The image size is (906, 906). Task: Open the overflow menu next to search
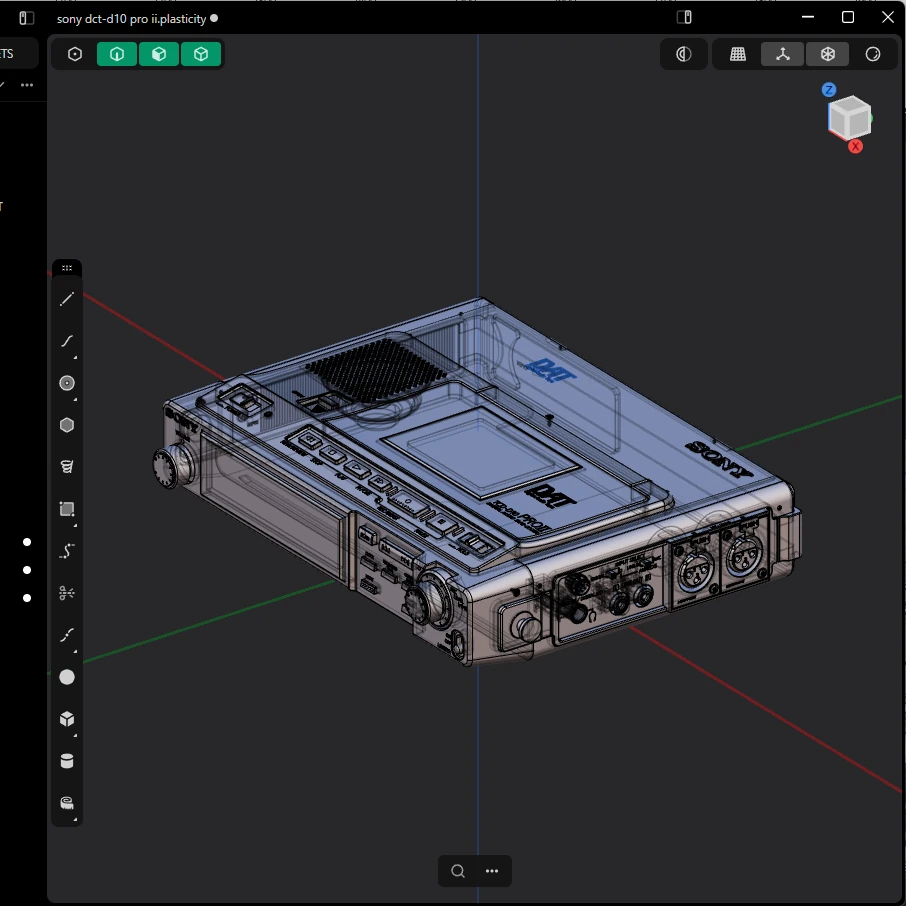[491, 871]
